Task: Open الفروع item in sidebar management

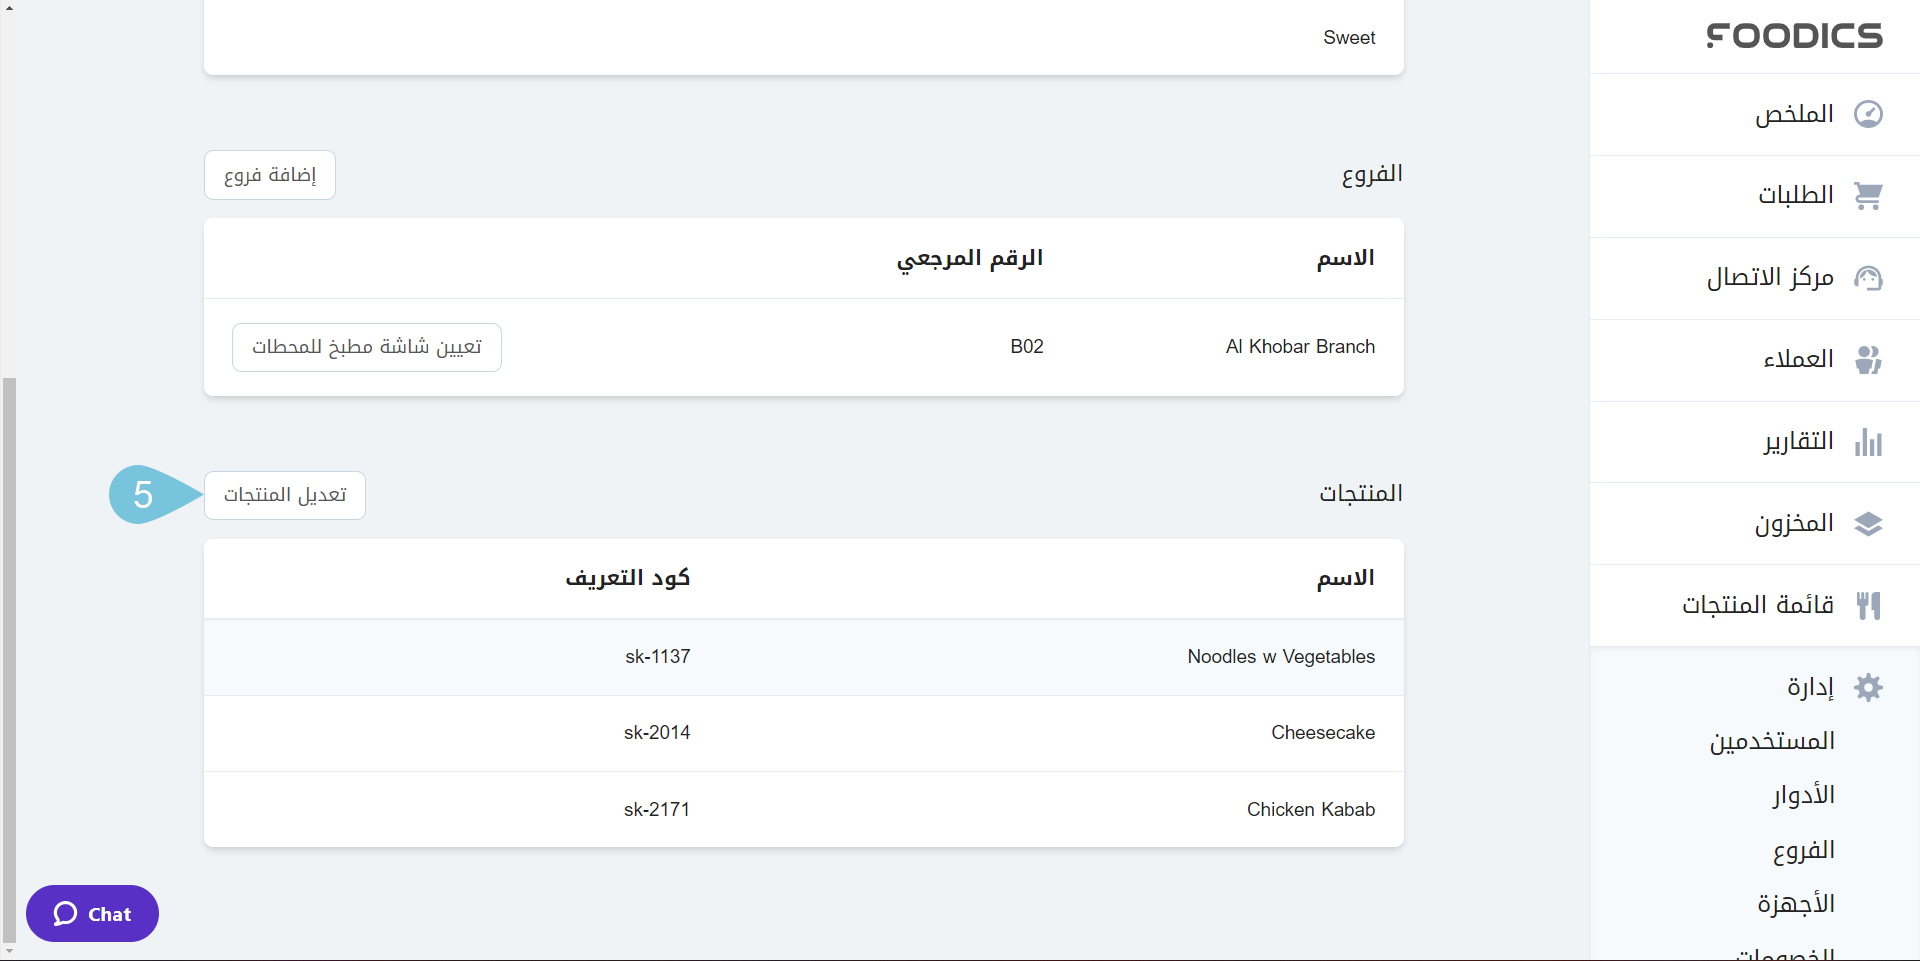Action: point(1803,851)
